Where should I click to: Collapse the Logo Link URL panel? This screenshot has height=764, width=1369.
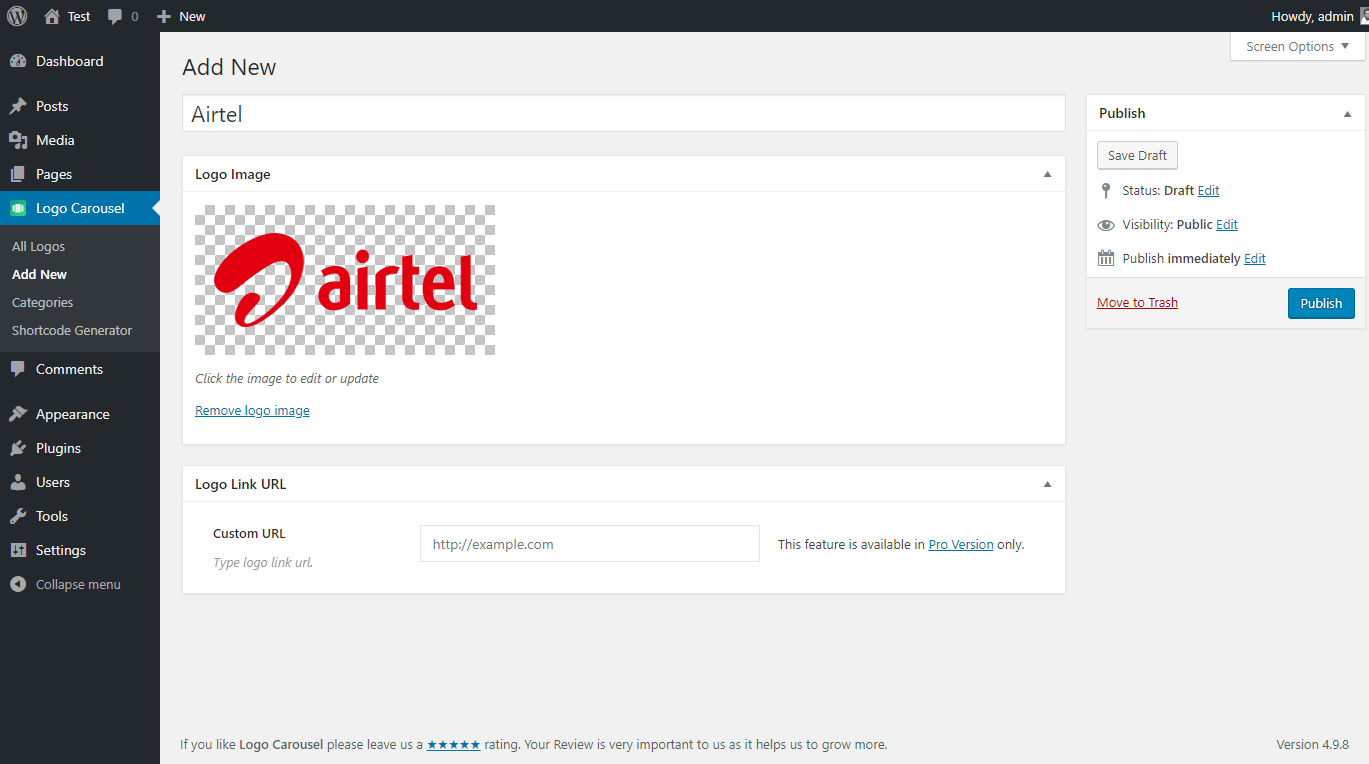pos(1047,484)
